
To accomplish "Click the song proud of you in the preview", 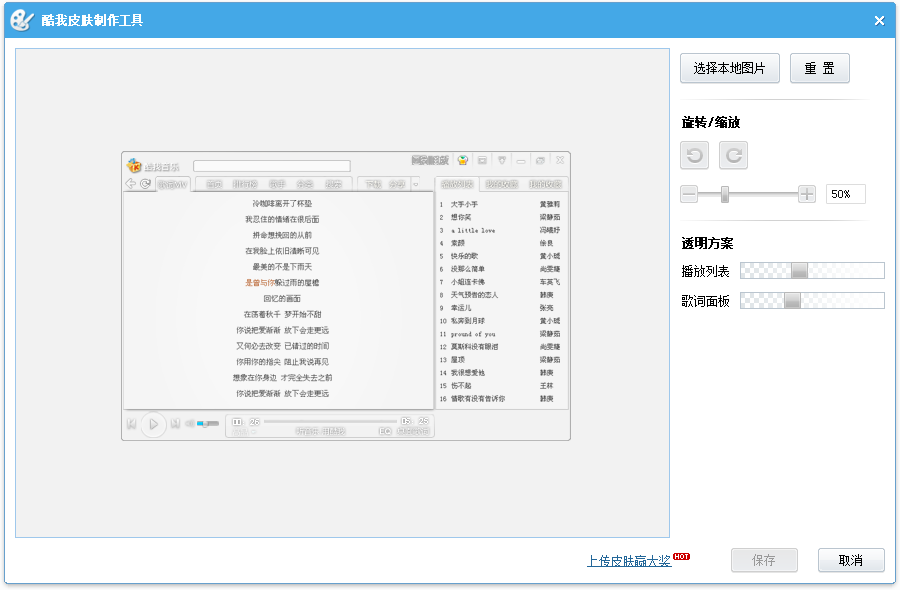I will coord(473,334).
